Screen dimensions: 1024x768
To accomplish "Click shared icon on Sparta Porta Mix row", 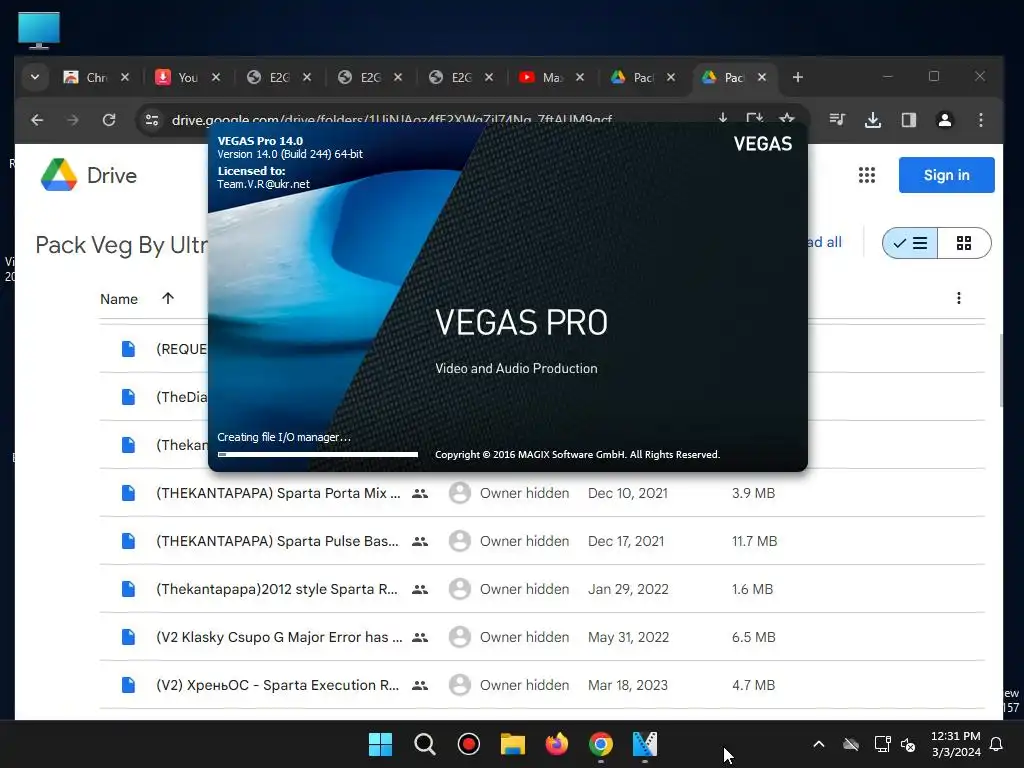I will [420, 494].
